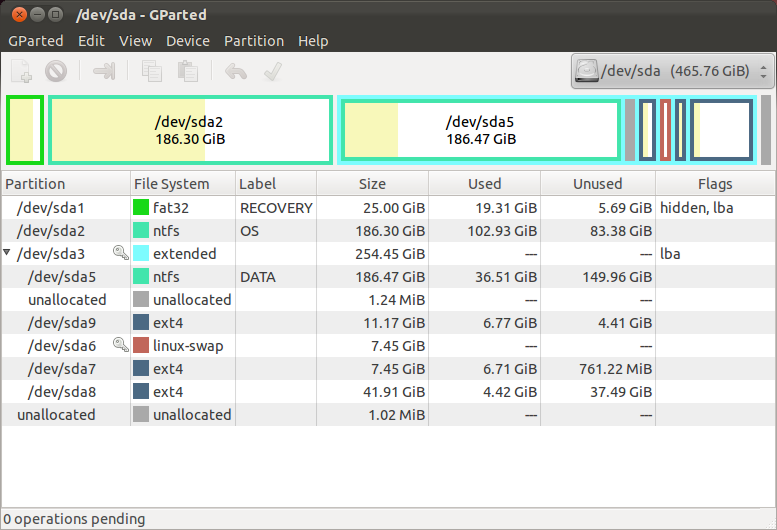Click the green fat32 color swatch
777x530 pixels.
pos(141,208)
